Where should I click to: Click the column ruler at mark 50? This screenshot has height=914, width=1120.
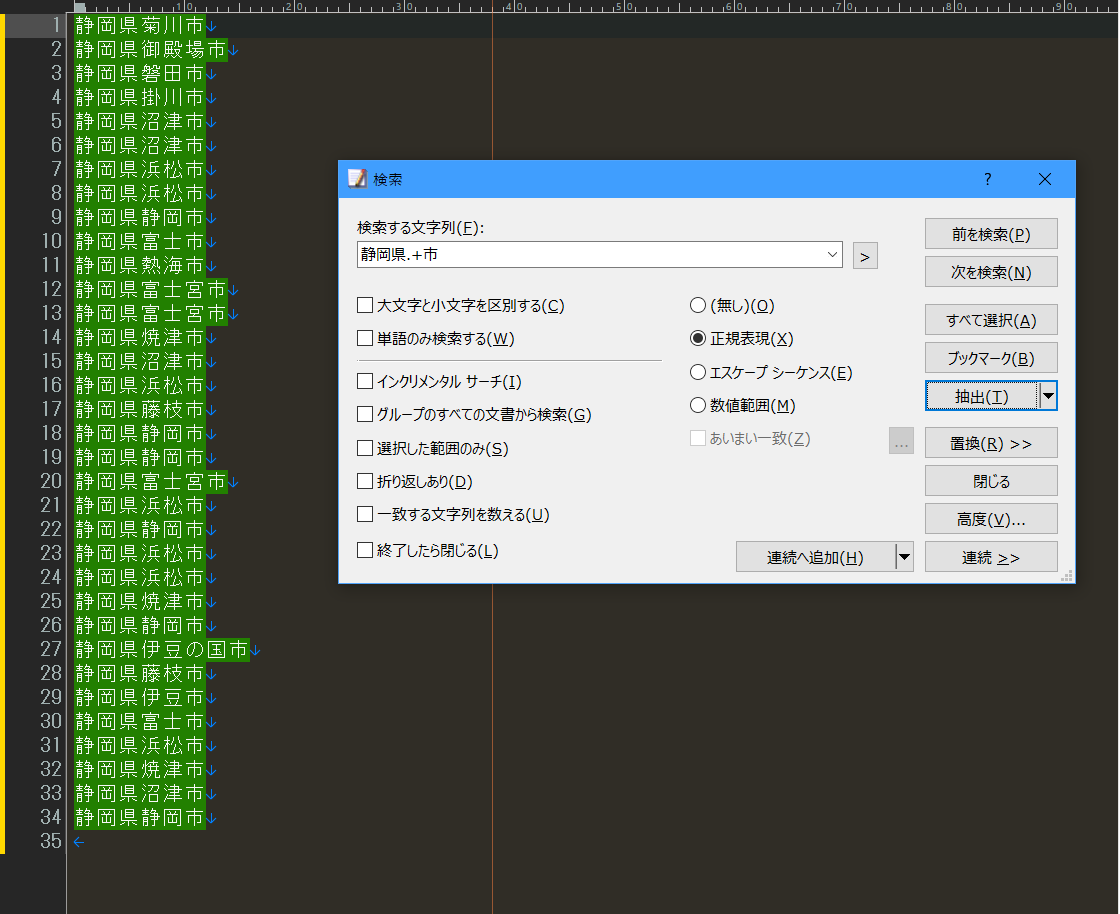pyautogui.click(x=626, y=6)
